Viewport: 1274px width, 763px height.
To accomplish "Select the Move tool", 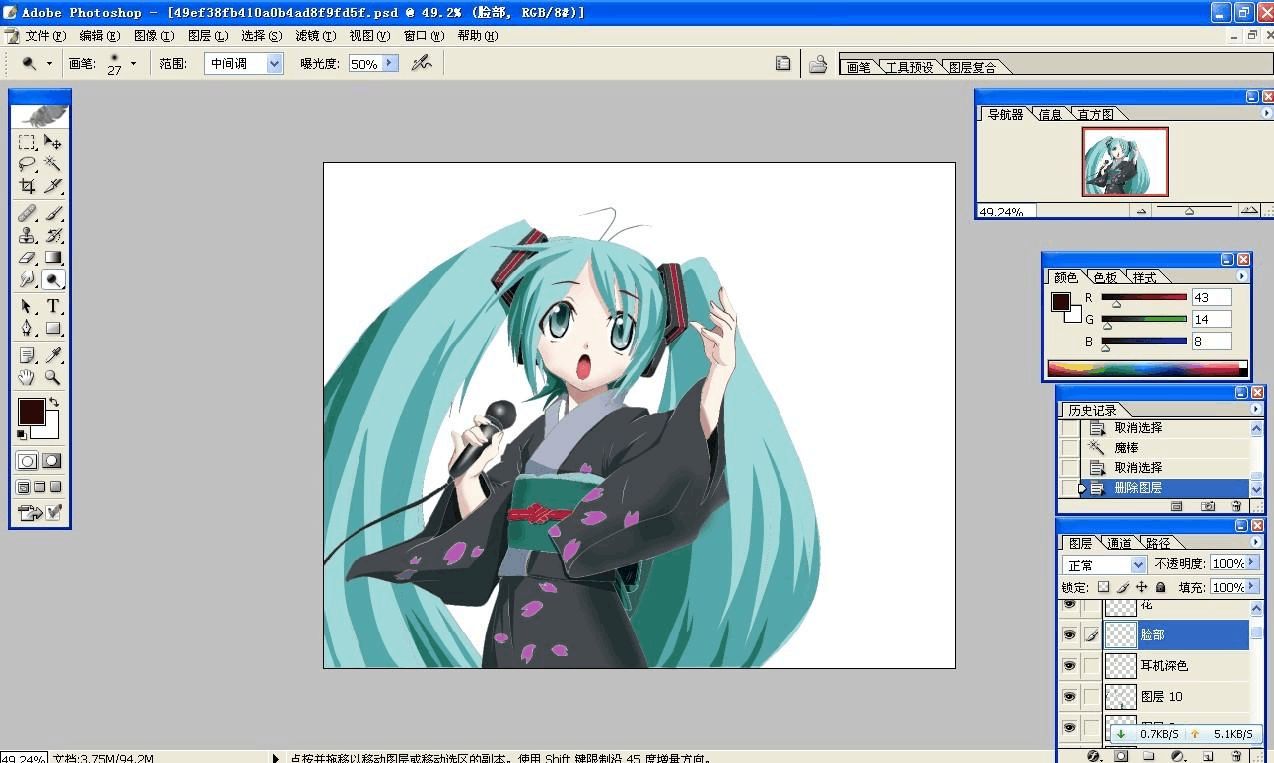I will (53, 142).
